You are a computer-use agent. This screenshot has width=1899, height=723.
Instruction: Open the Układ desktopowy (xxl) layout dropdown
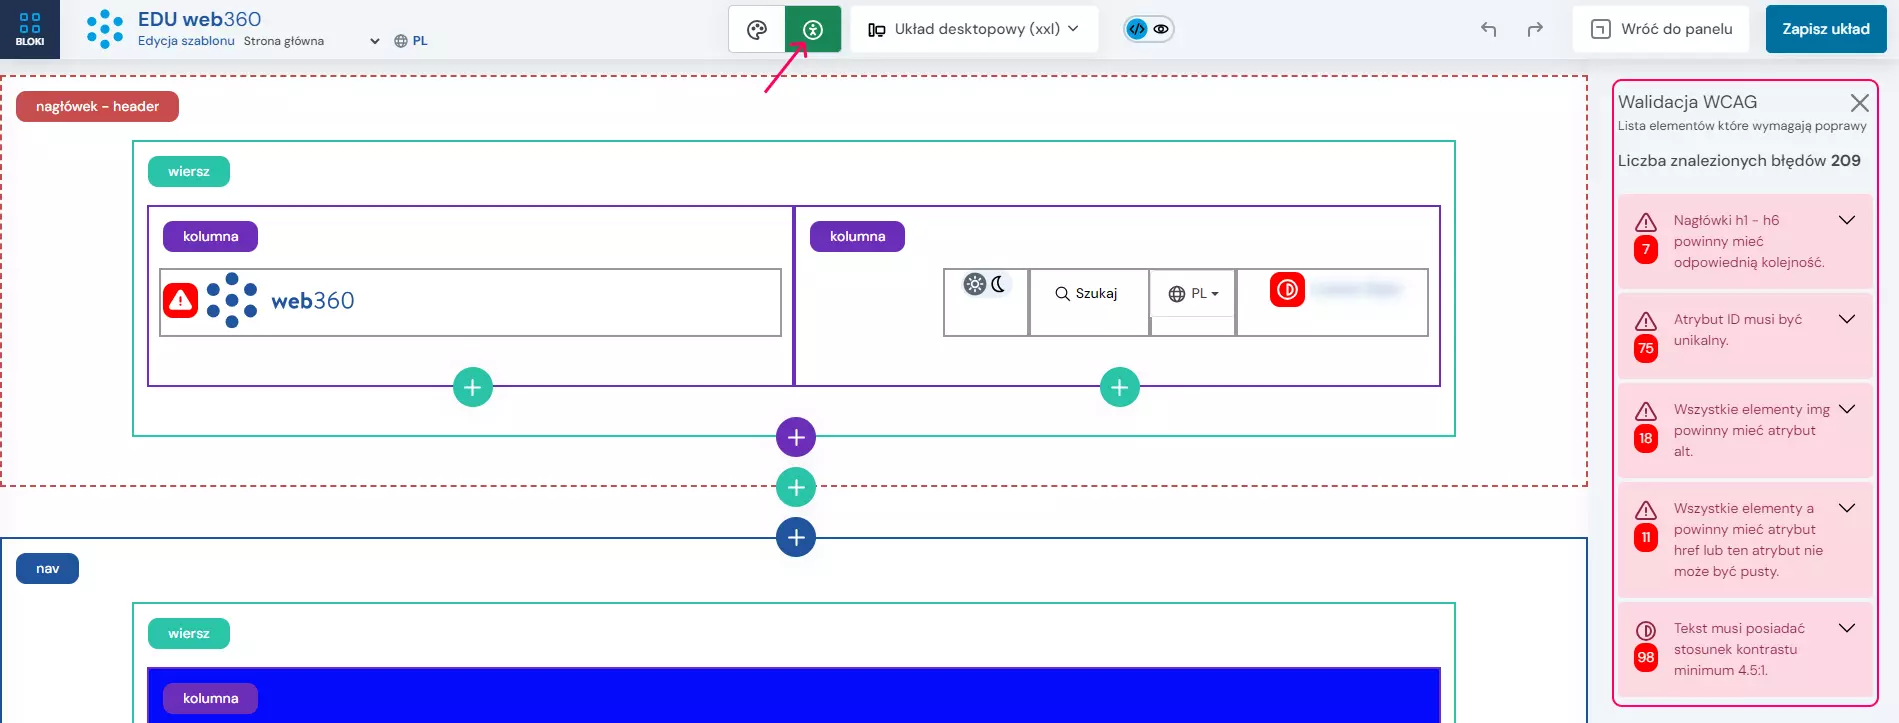(974, 29)
